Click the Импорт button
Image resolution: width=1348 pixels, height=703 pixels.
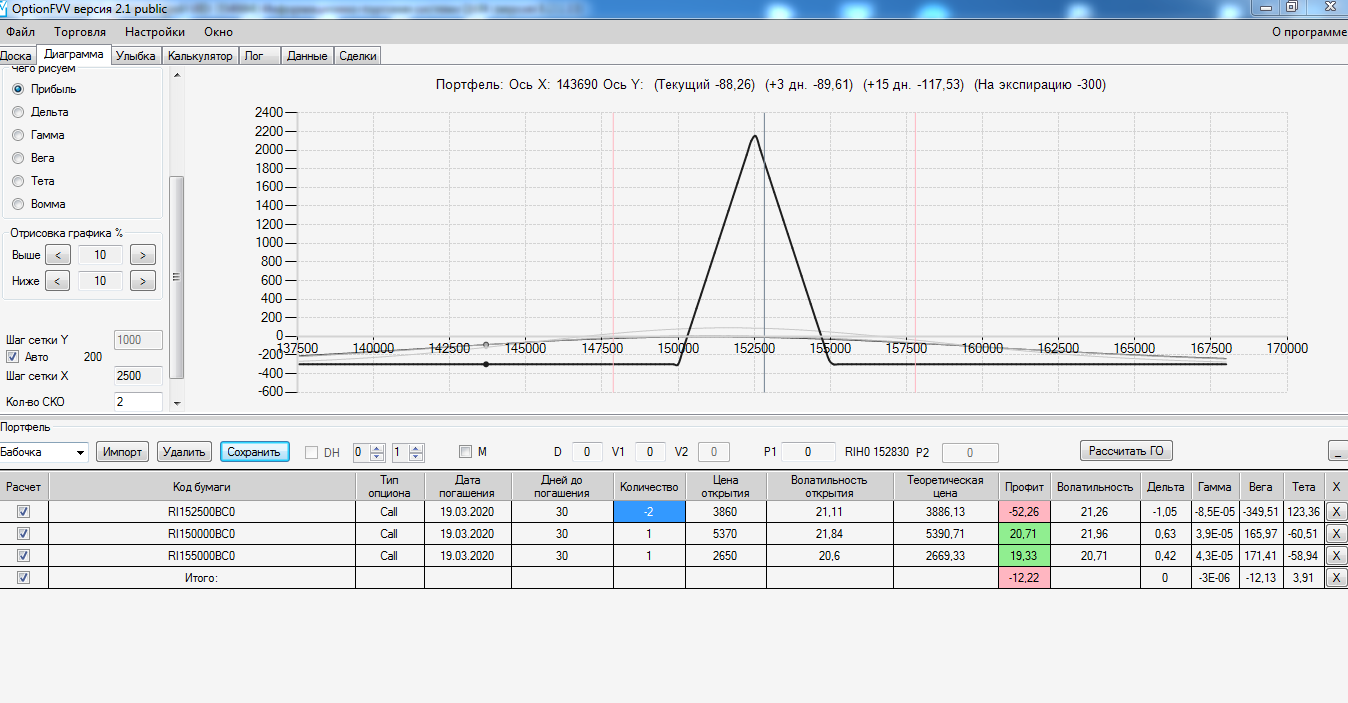(x=123, y=452)
